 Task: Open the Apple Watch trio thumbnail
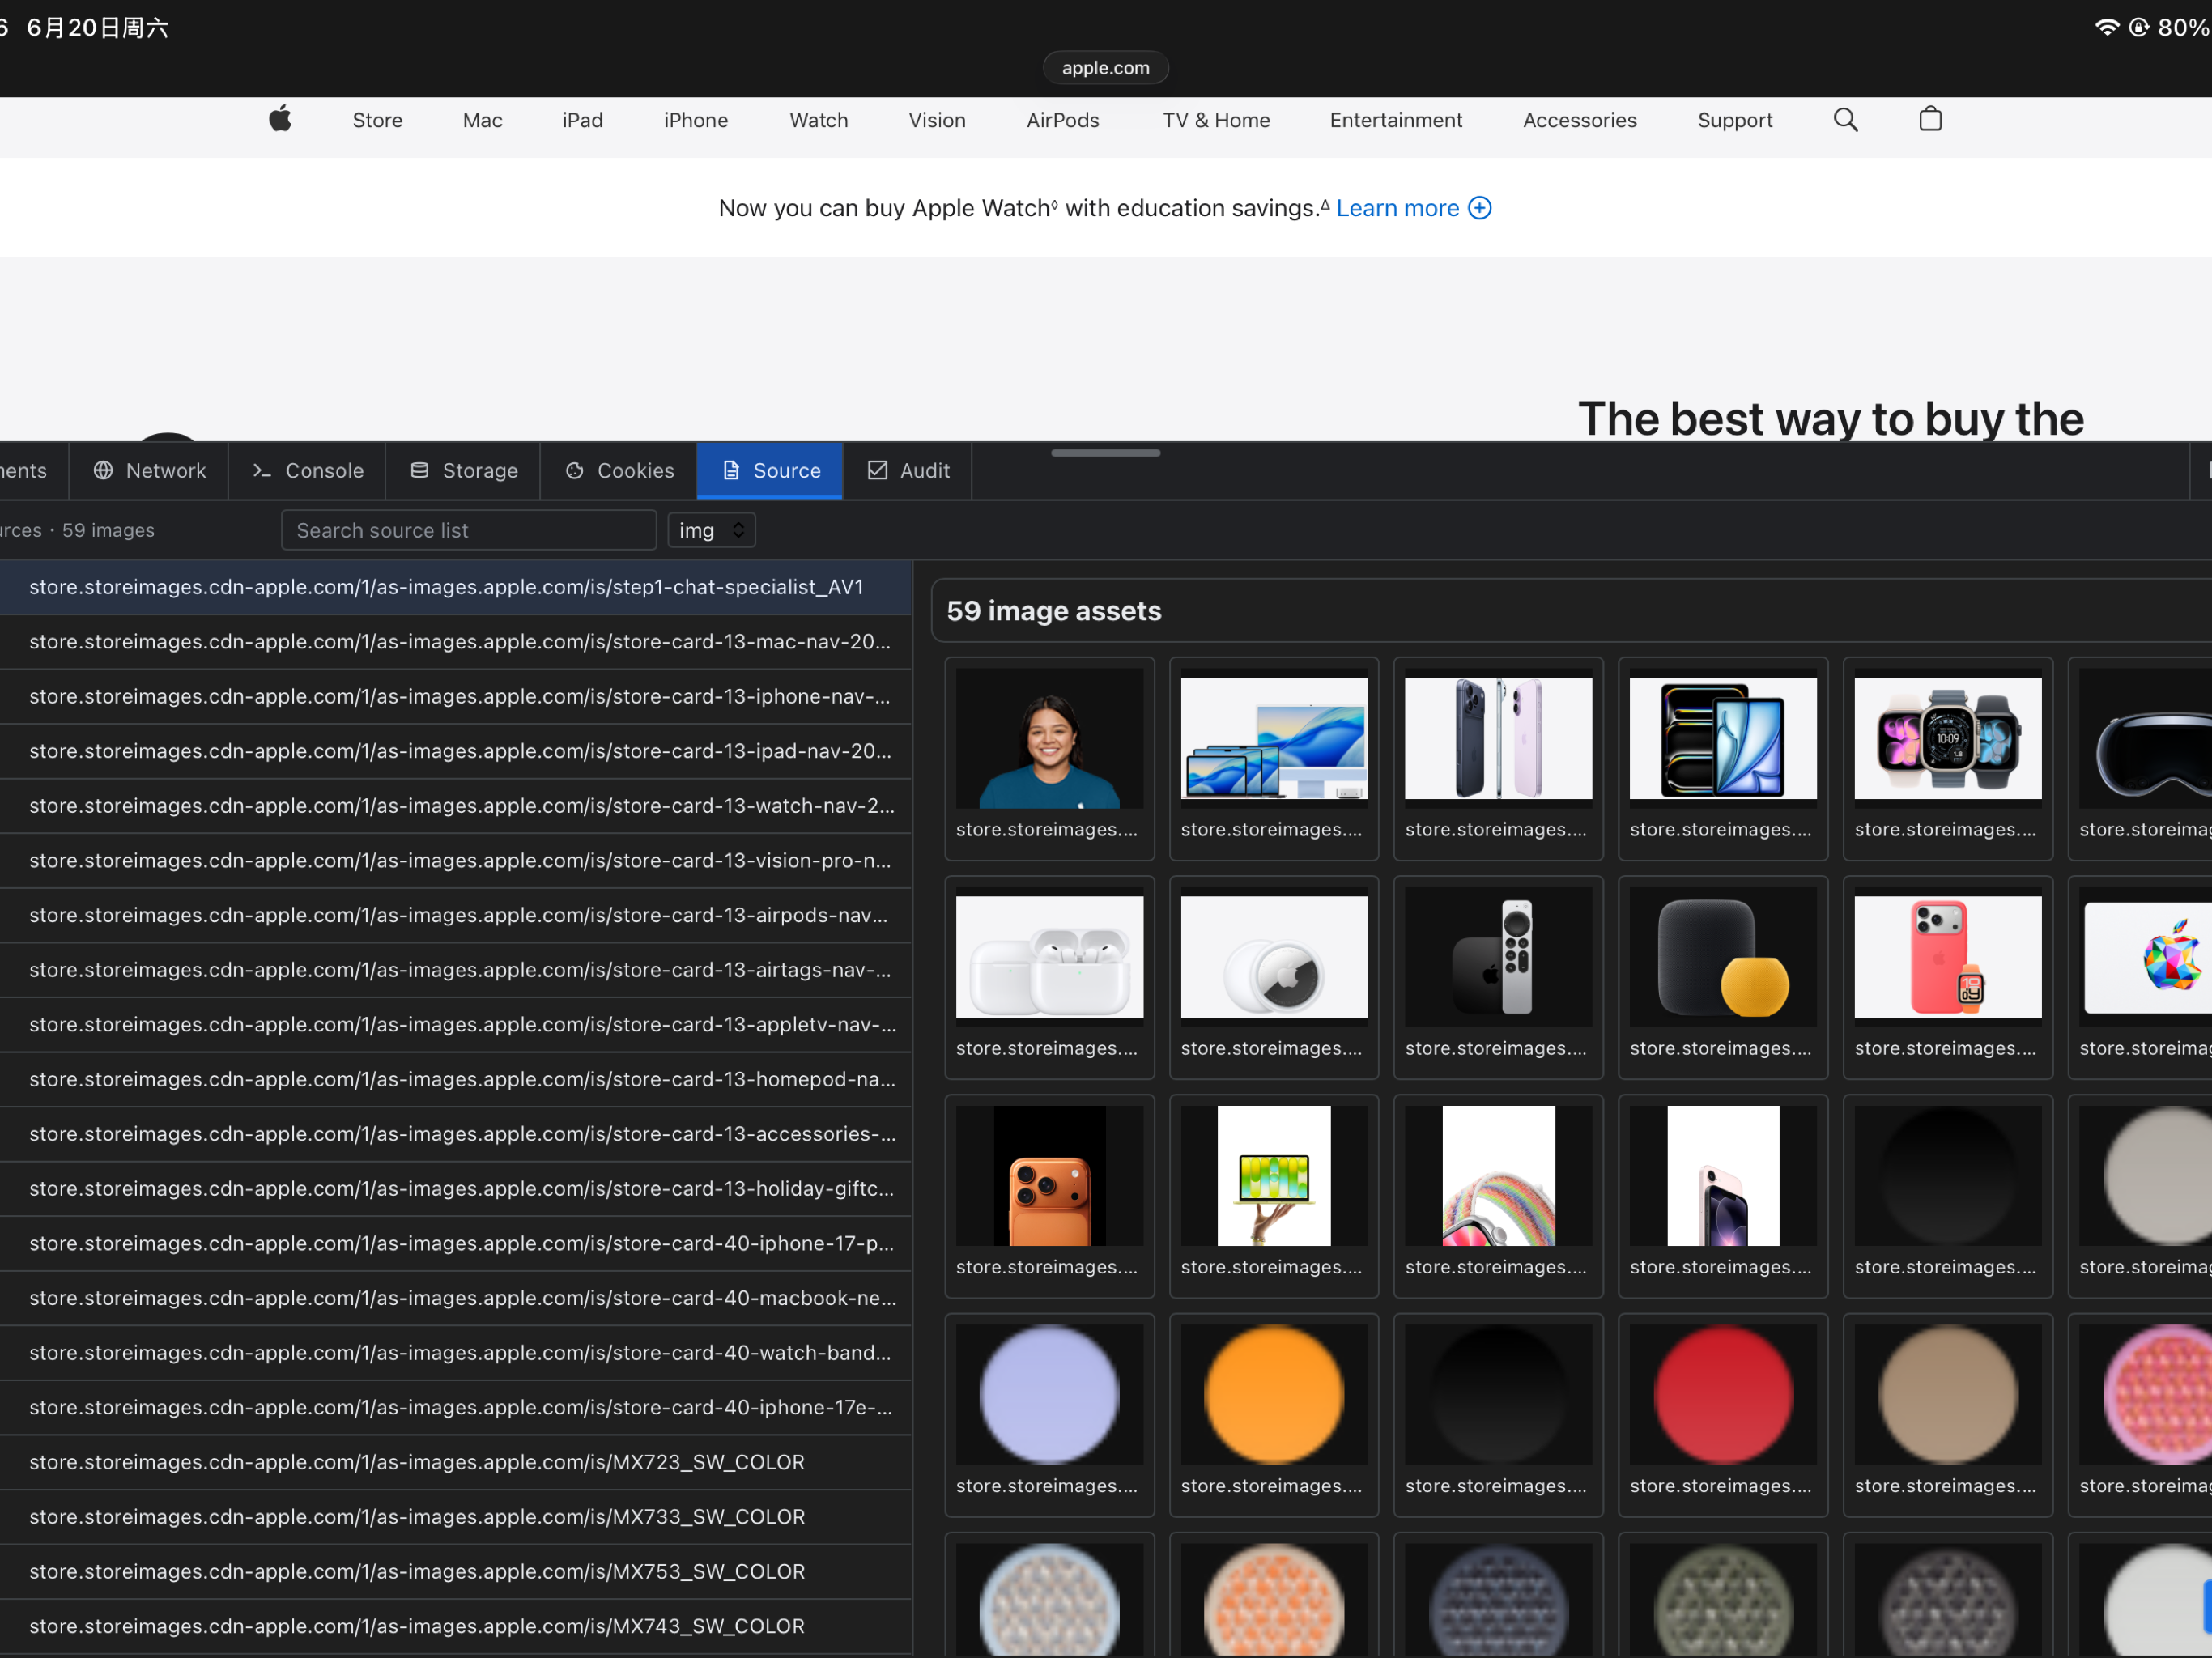coord(1947,758)
